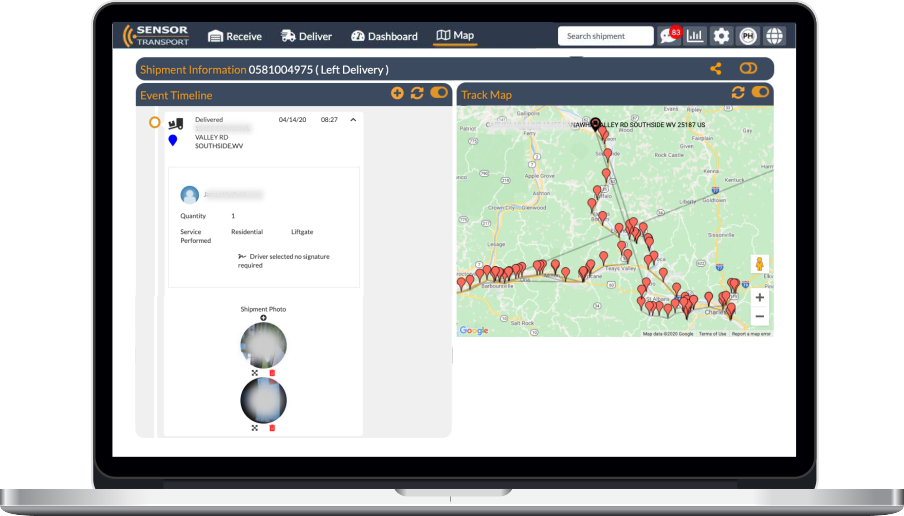
Task: Toggle the Event Timeline panel switch
Action: (439, 94)
